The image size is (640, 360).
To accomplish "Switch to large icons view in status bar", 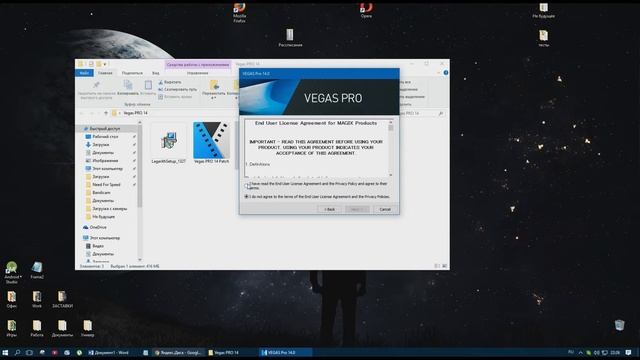I will tap(444, 266).
